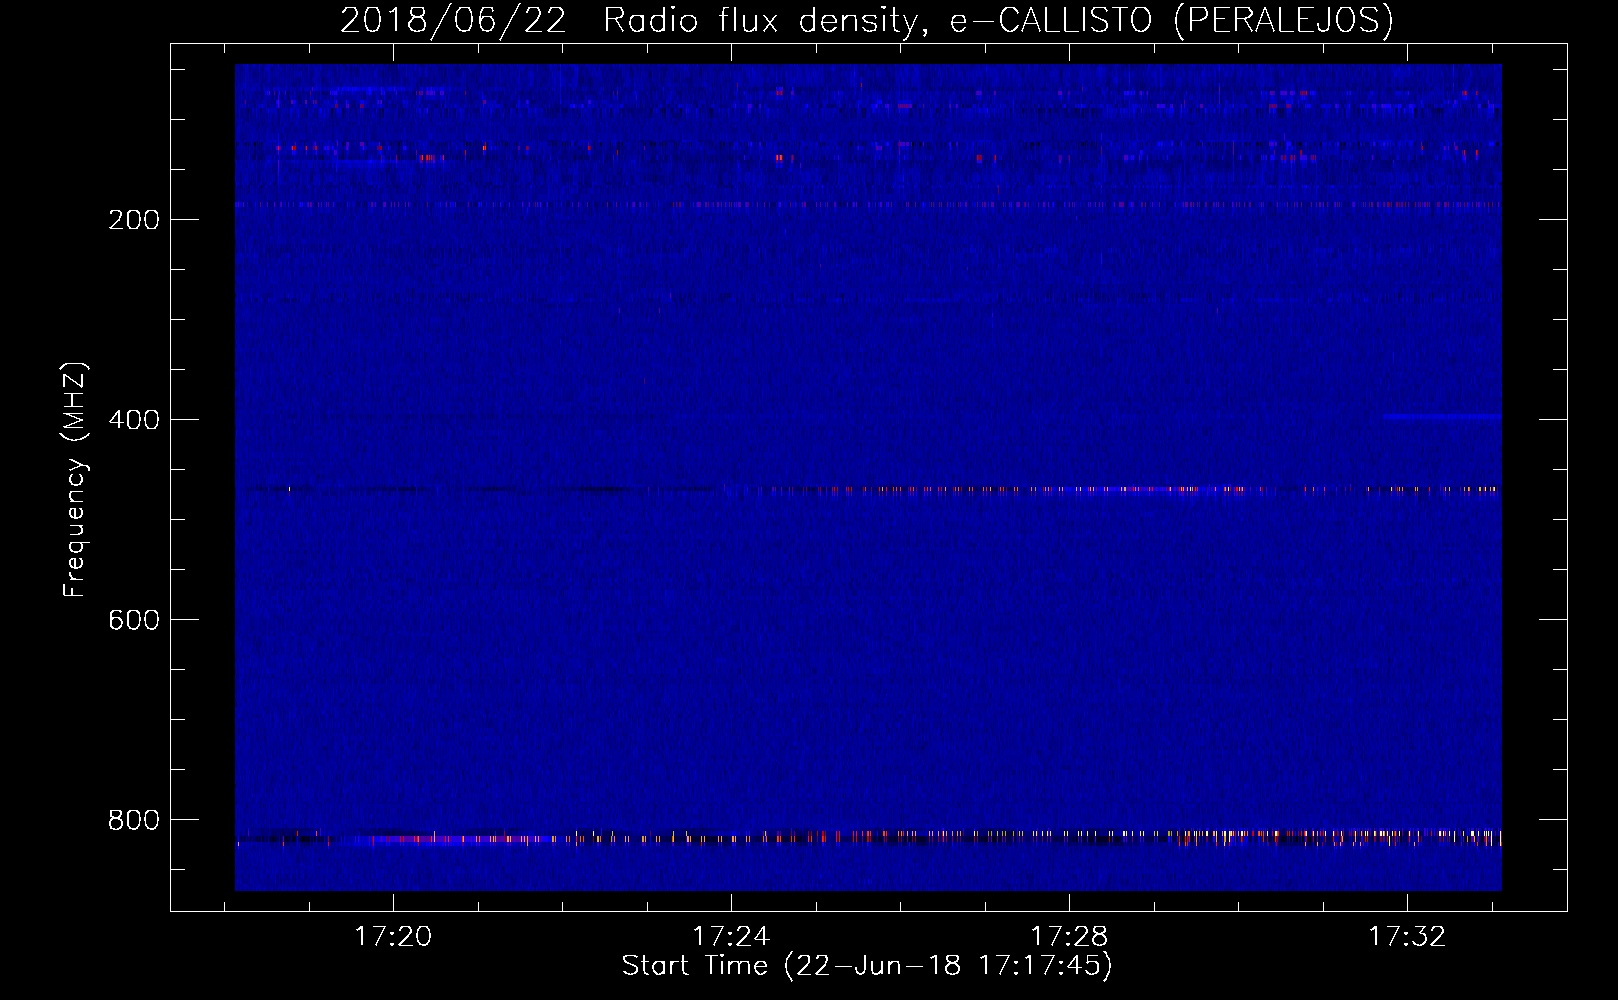Click the 400 frequency axis label
This screenshot has height=1000, width=1618.
click(x=134, y=420)
